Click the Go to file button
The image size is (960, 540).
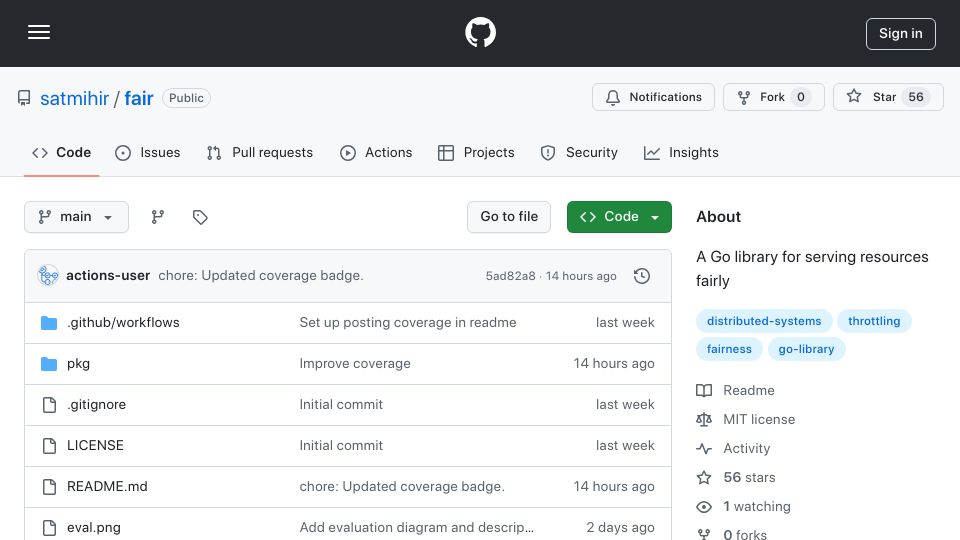509,217
